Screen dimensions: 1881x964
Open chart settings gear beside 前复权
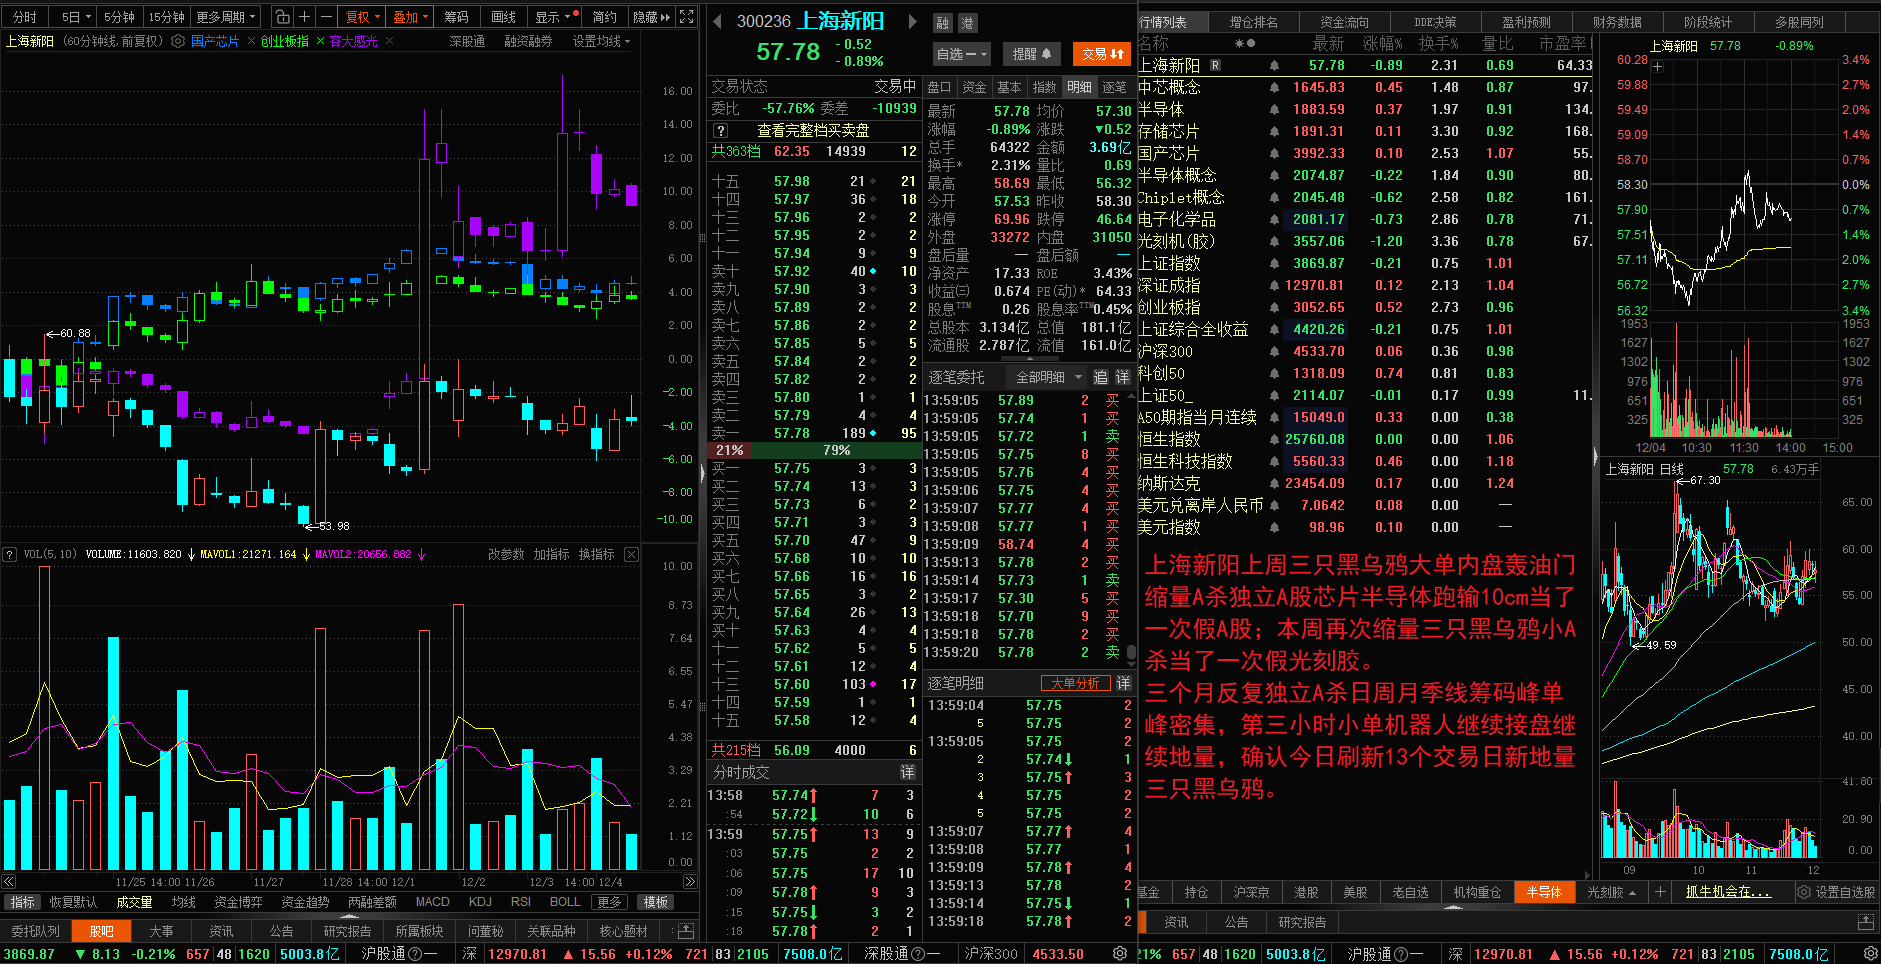pos(178,41)
